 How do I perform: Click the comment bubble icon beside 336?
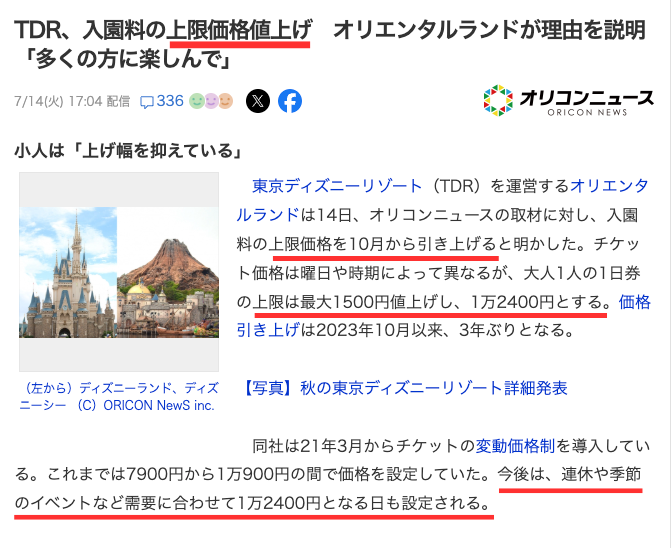[147, 102]
